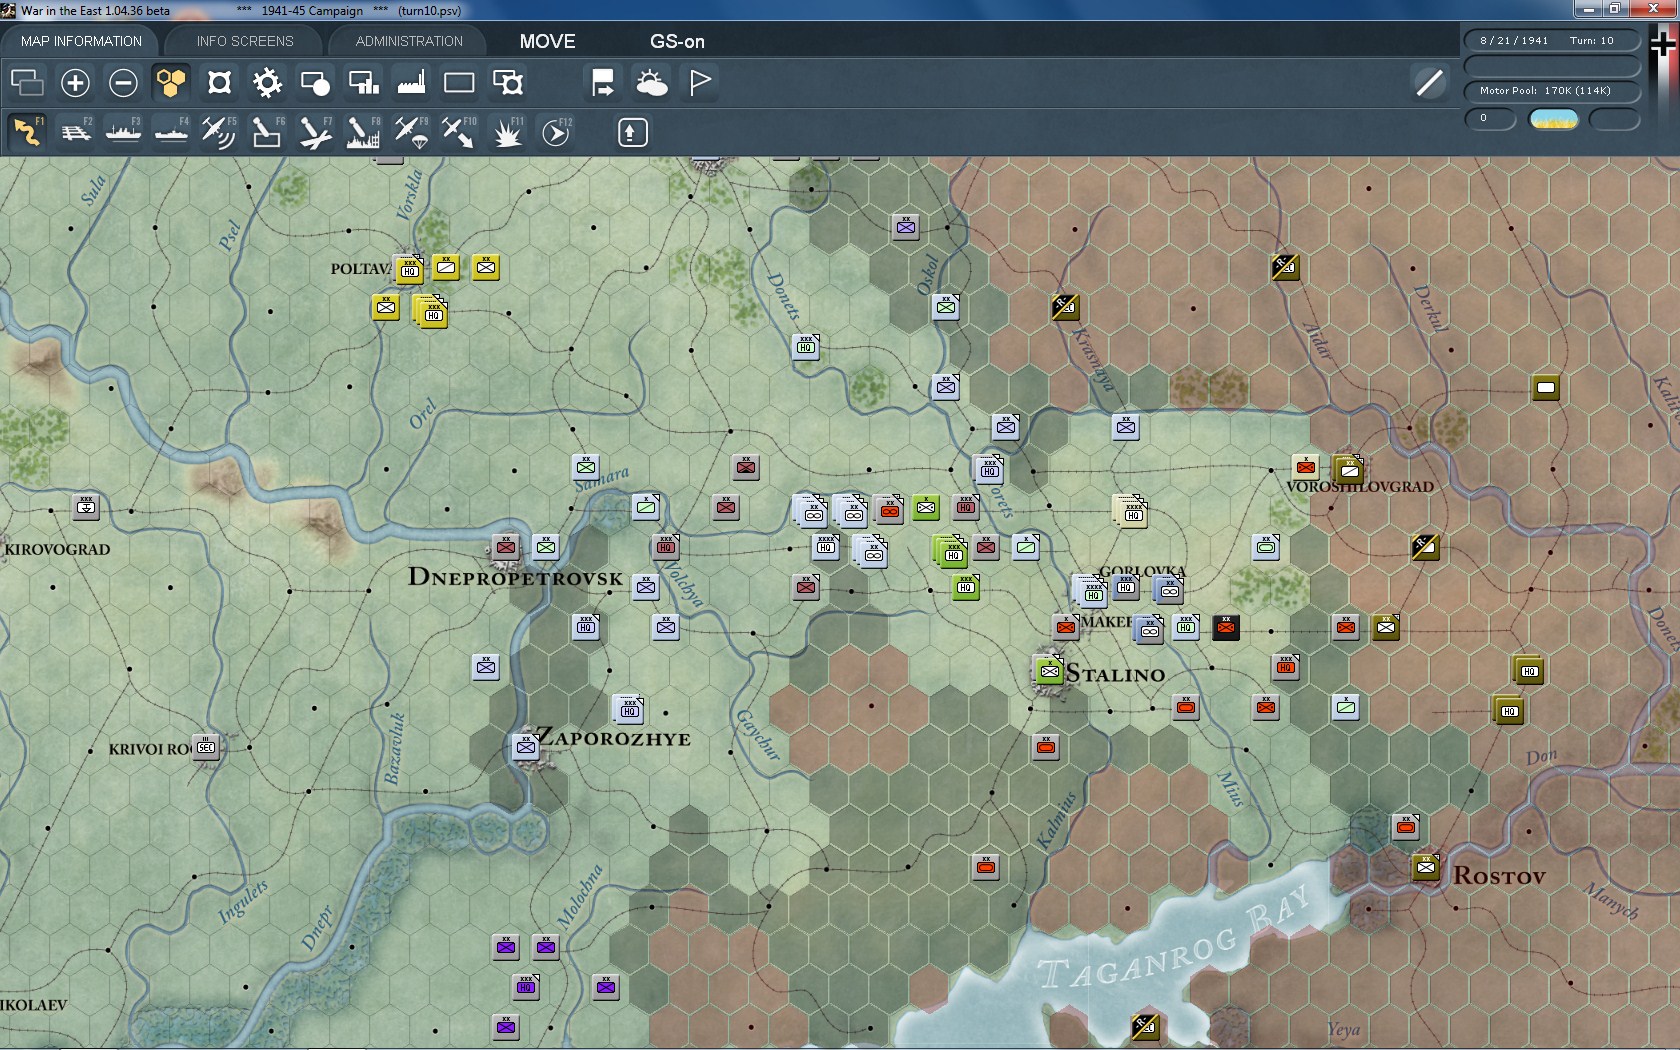1680x1050 pixels.
Task: Select F3 naval transport mode
Action: [124, 132]
